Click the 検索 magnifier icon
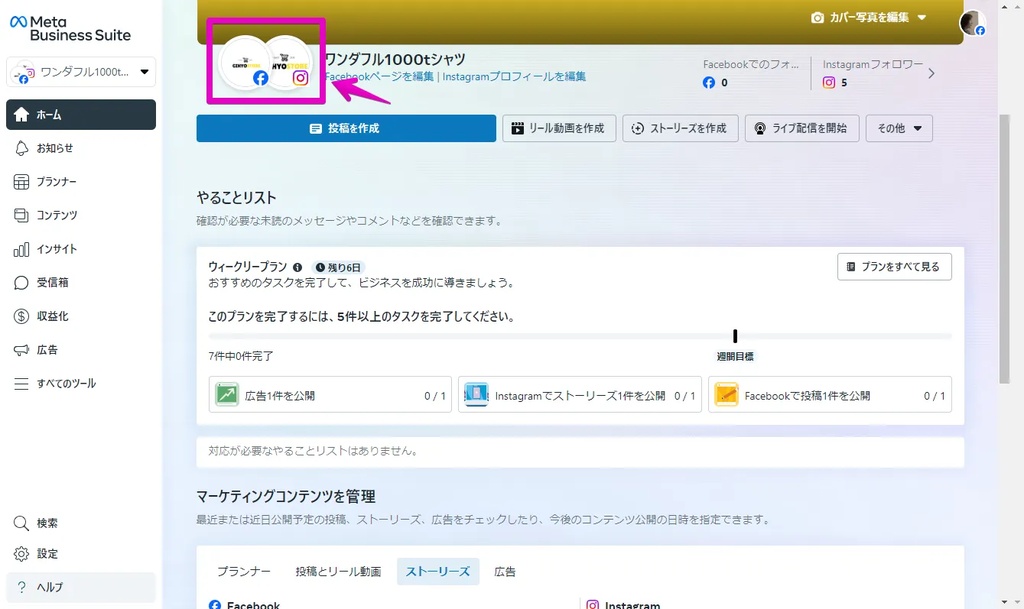Image resolution: width=1024 pixels, height=609 pixels. [x=22, y=523]
